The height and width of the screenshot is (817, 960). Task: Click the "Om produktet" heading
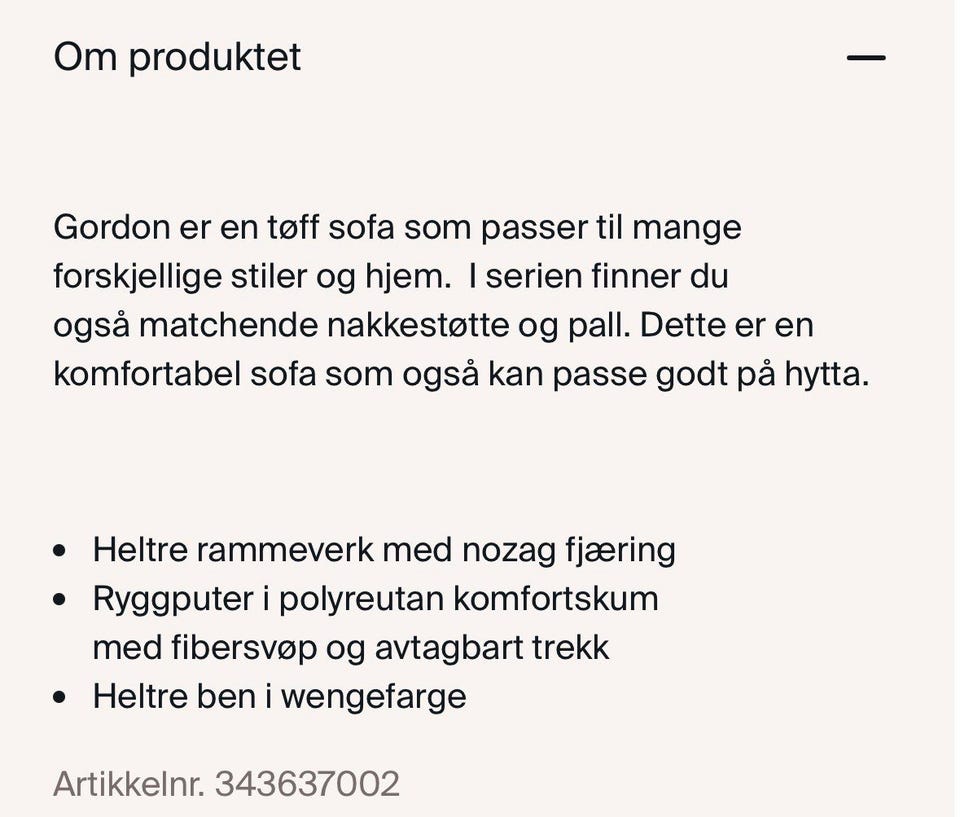pyautogui.click(x=178, y=58)
